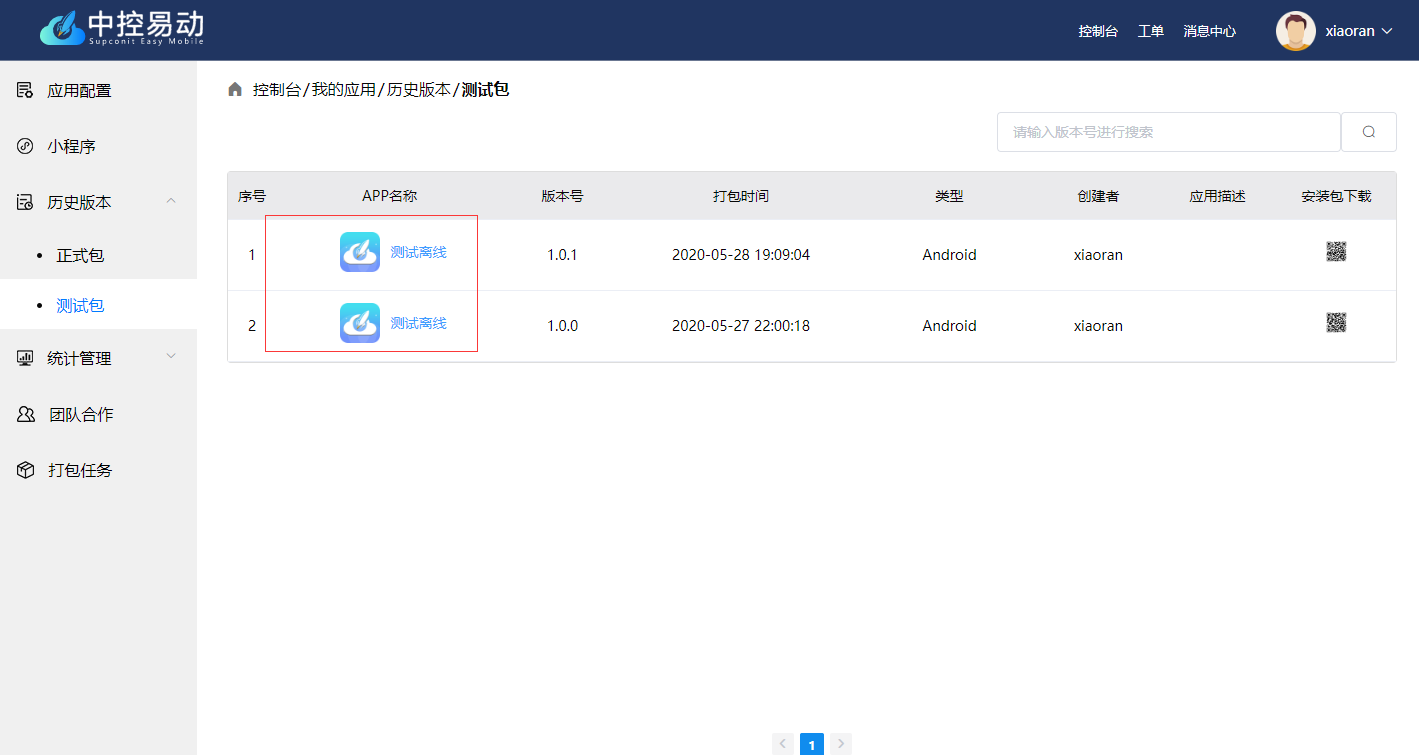Click previous page arrow in pagination
1419x755 pixels.
(x=783, y=744)
